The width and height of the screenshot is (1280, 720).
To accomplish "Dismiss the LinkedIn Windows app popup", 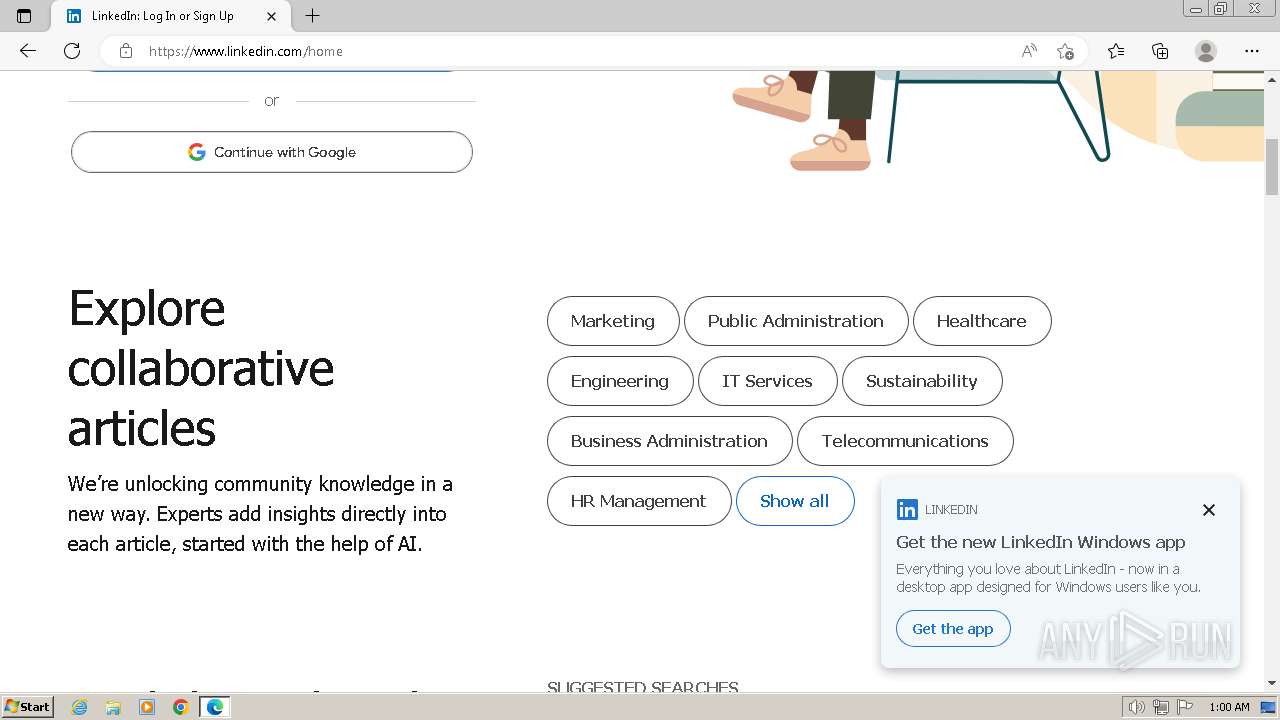I will [x=1209, y=510].
